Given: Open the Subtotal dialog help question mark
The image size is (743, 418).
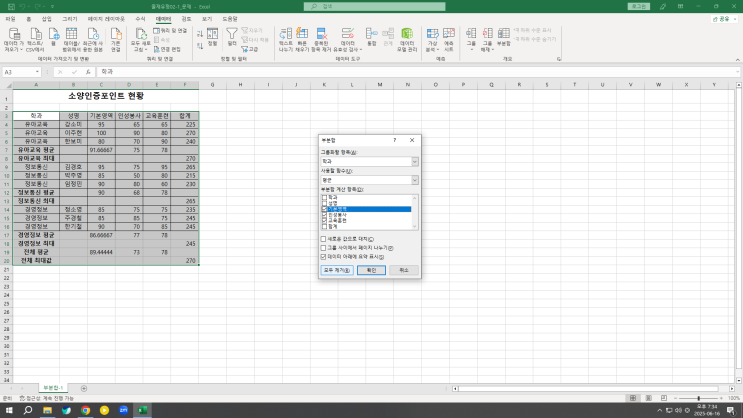Looking at the screenshot, I should click(394, 140).
